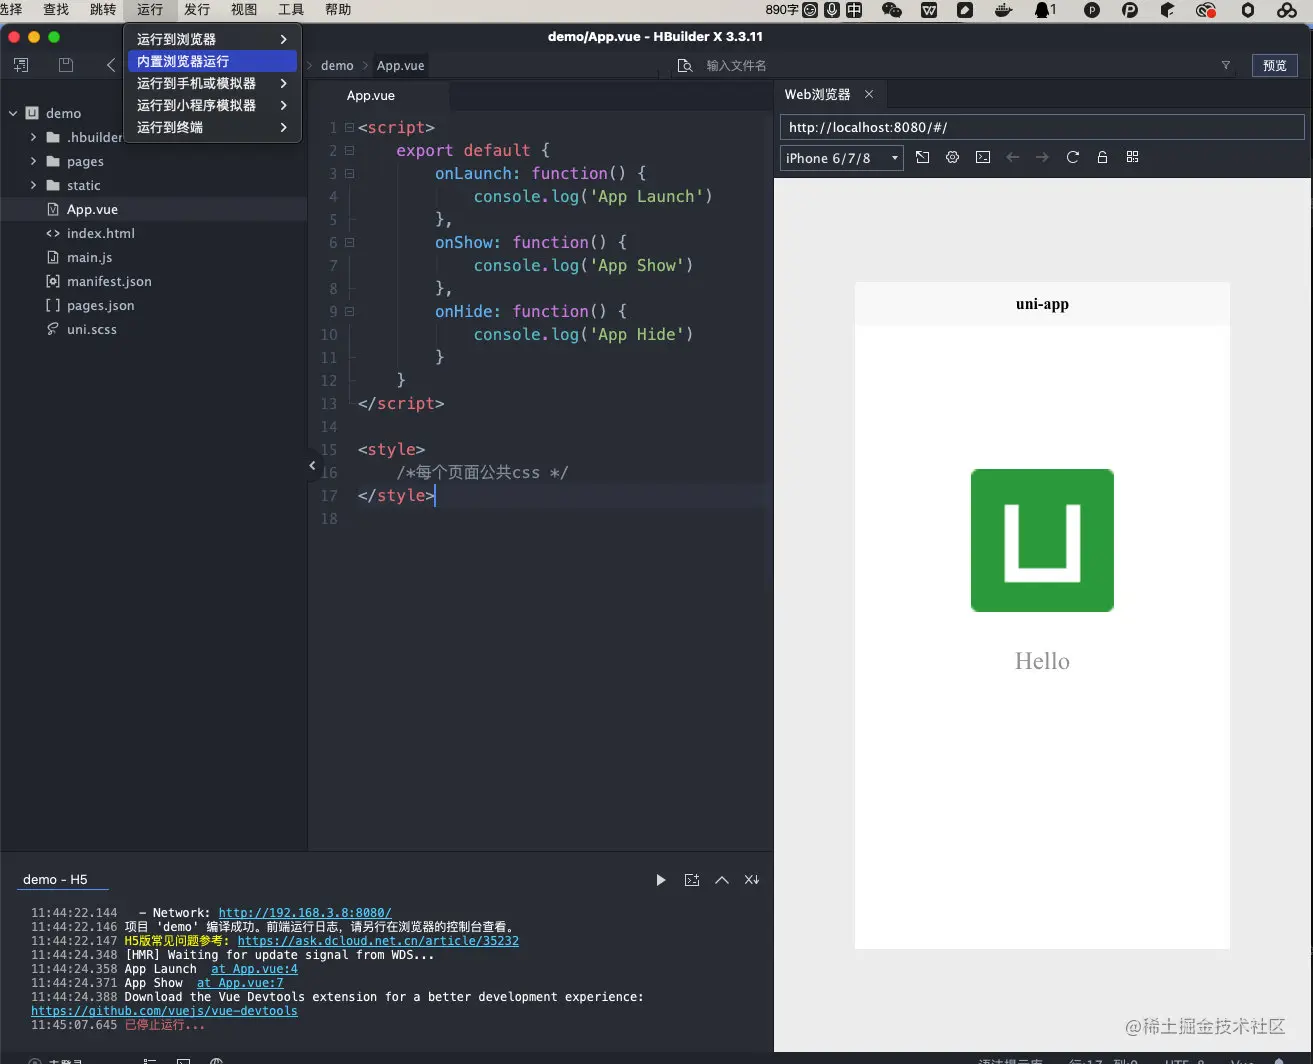Viewport: 1313px width, 1064px height.
Task: Open main.js in project tree
Action: point(89,257)
